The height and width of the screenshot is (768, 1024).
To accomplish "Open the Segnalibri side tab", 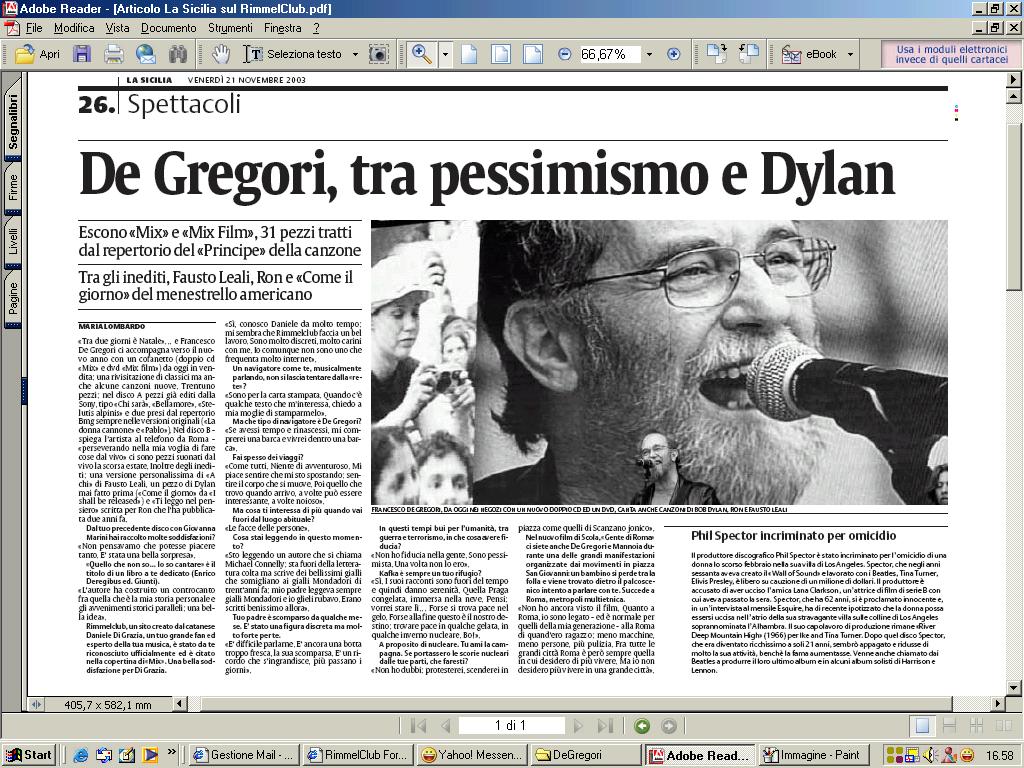I will [13, 121].
